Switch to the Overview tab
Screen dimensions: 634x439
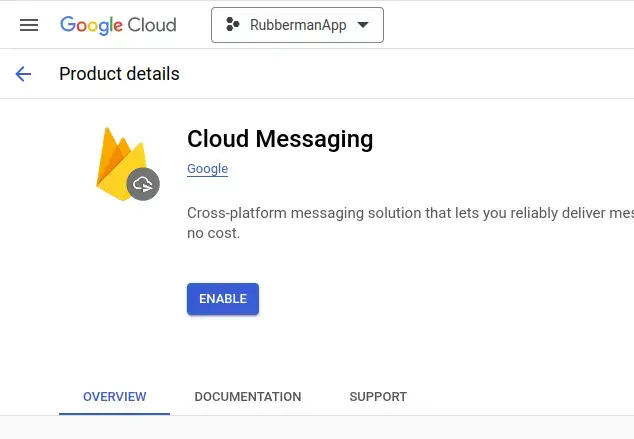point(114,397)
